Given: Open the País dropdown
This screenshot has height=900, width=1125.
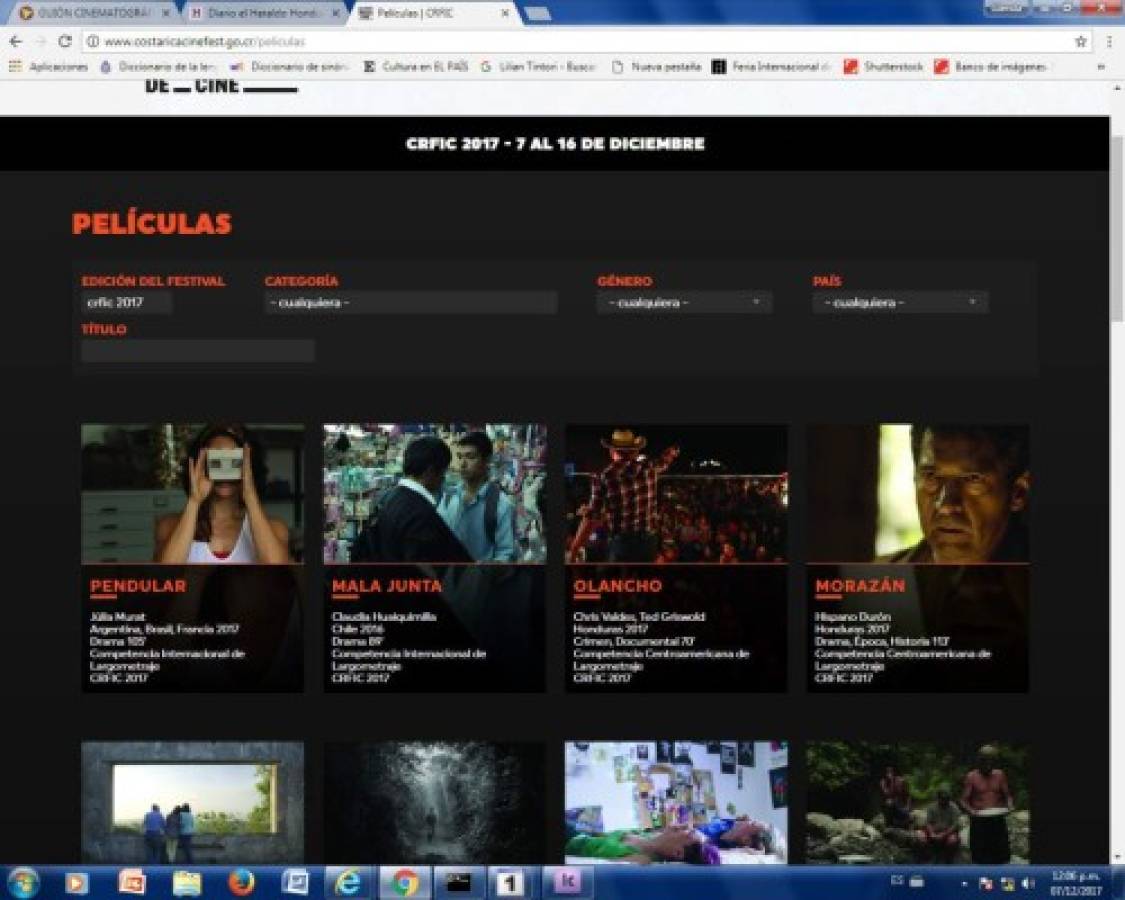Looking at the screenshot, I should (x=900, y=301).
